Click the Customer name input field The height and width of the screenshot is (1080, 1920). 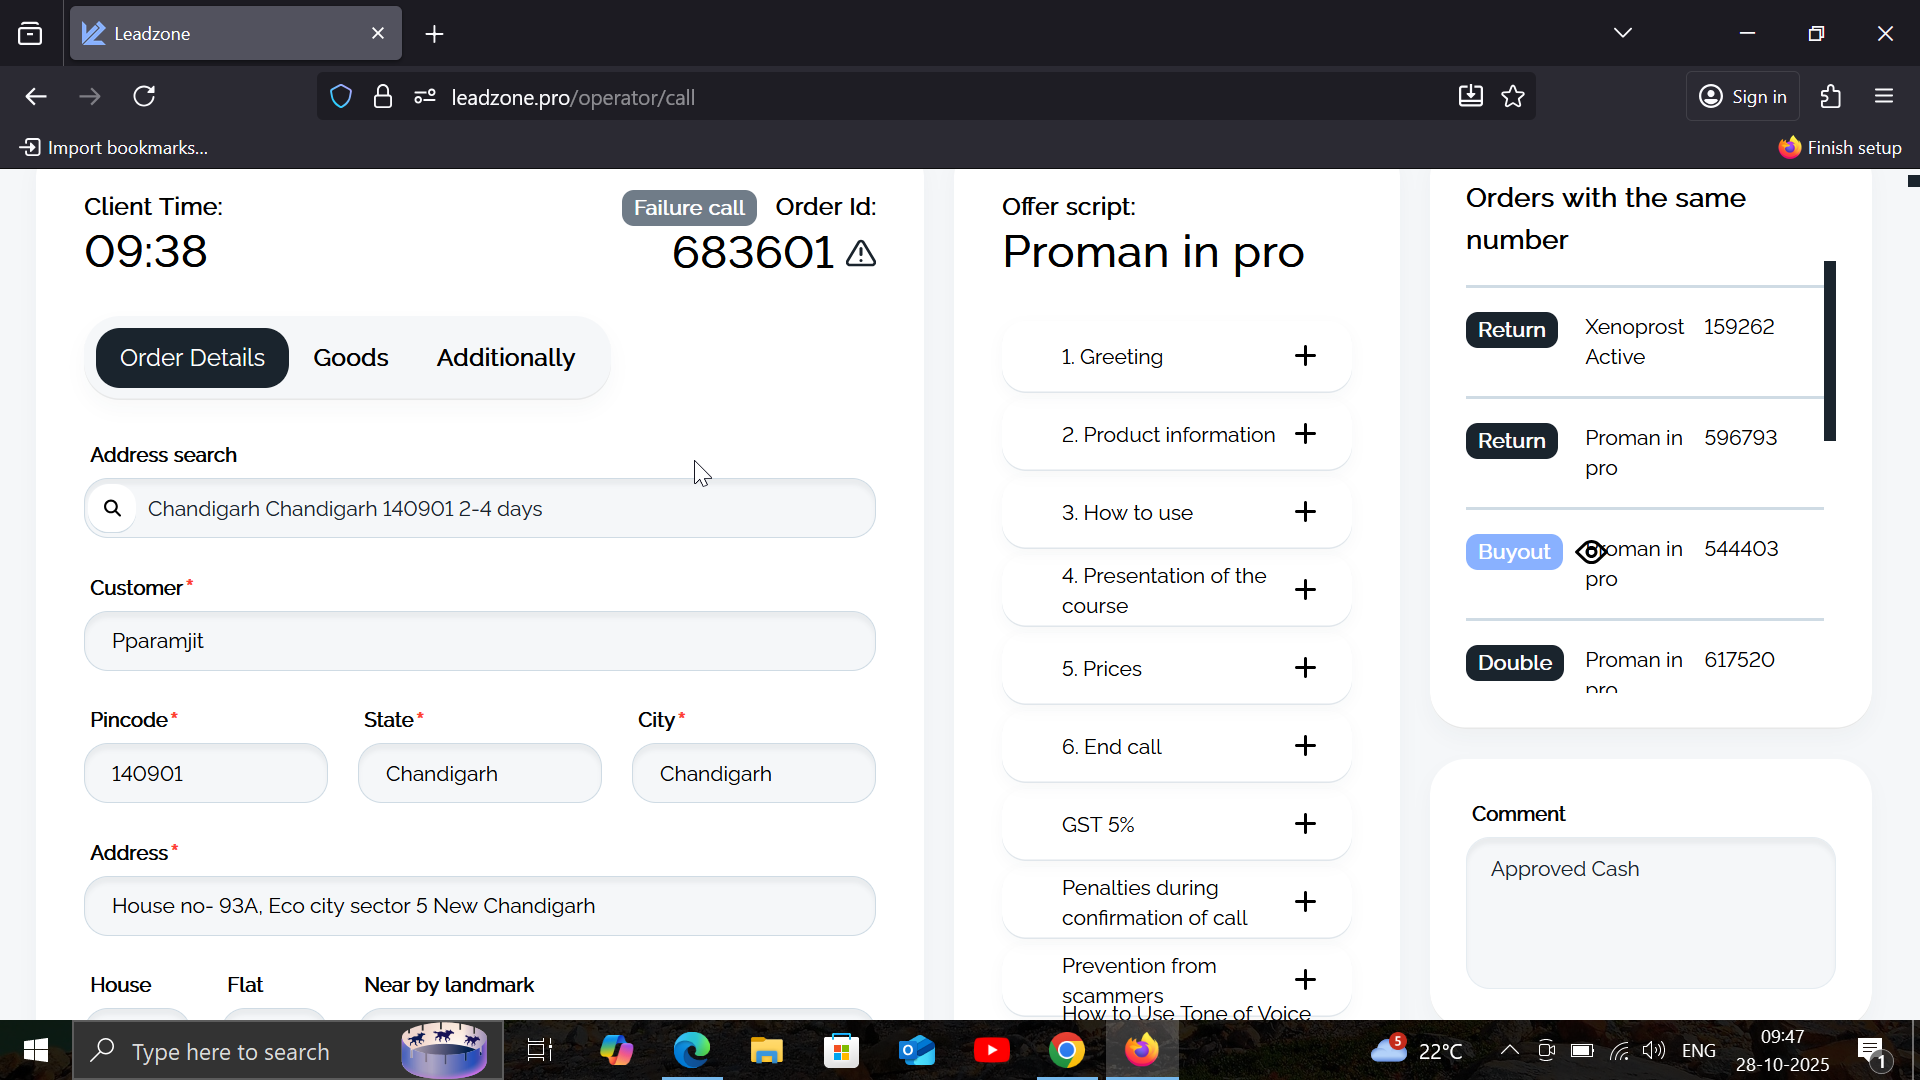(480, 641)
